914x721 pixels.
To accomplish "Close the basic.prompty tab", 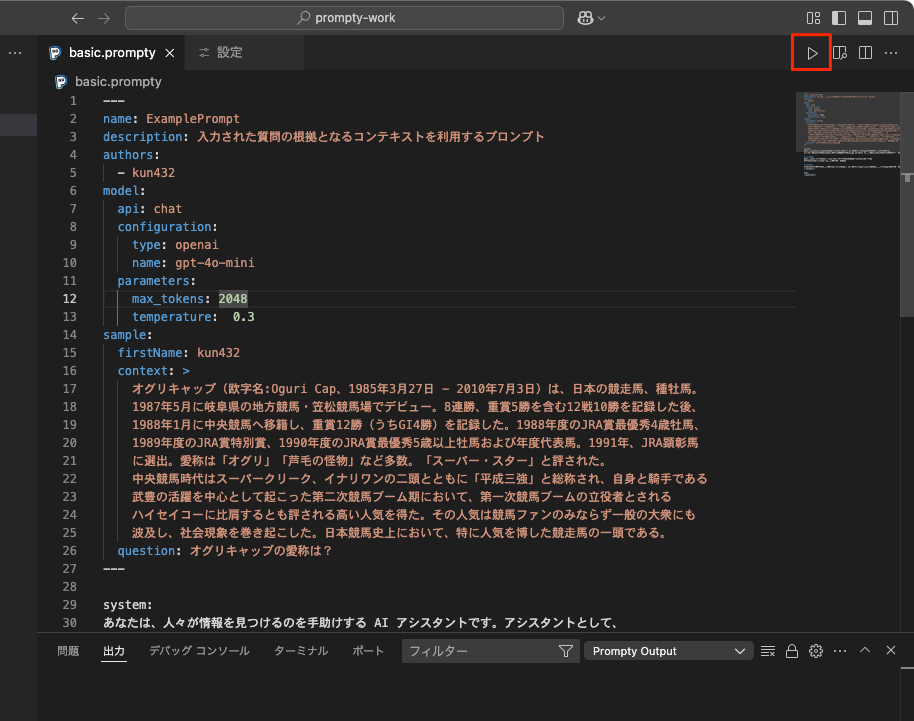I will [x=170, y=53].
